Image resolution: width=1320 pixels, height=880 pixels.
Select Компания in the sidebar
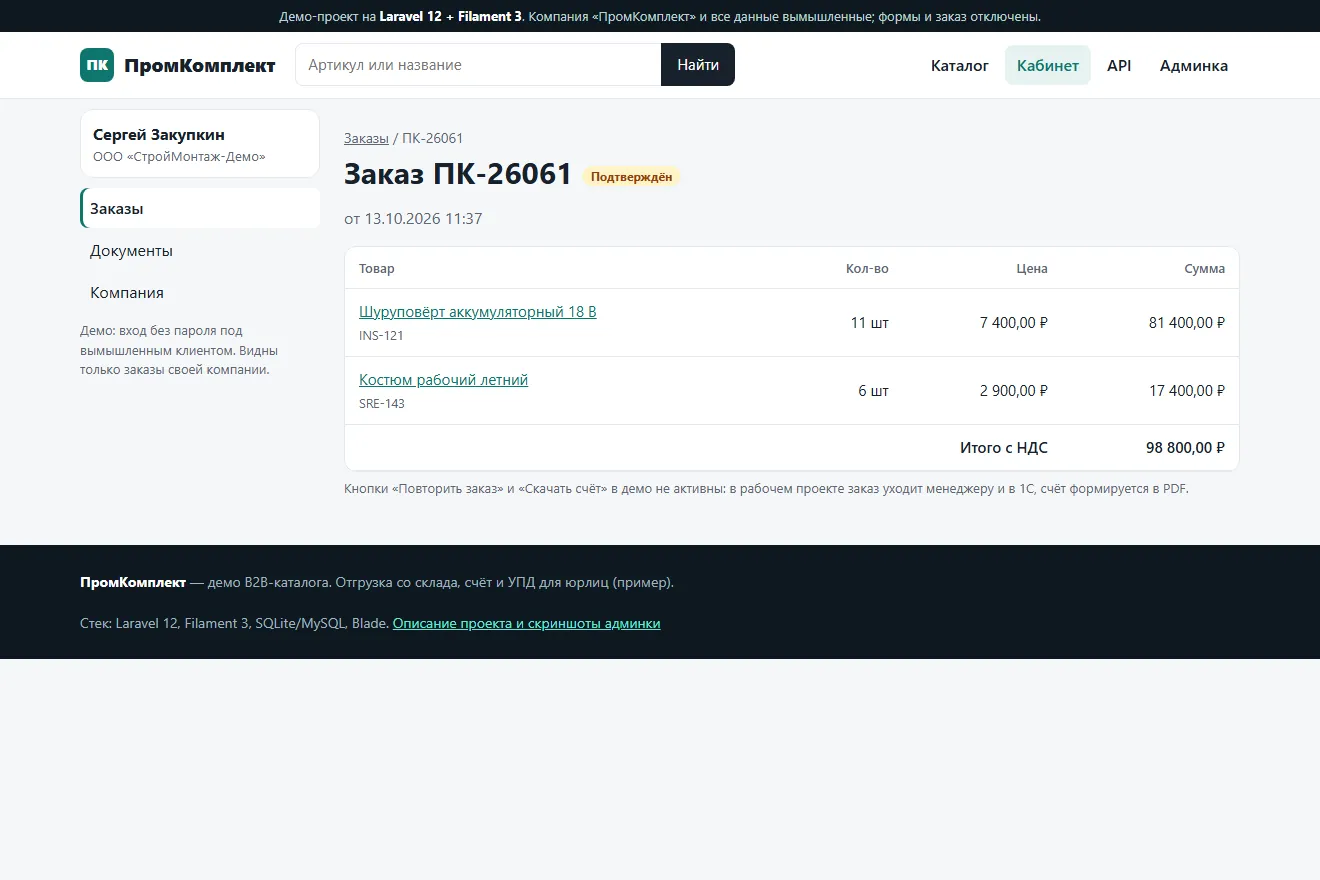pyautogui.click(x=200, y=293)
